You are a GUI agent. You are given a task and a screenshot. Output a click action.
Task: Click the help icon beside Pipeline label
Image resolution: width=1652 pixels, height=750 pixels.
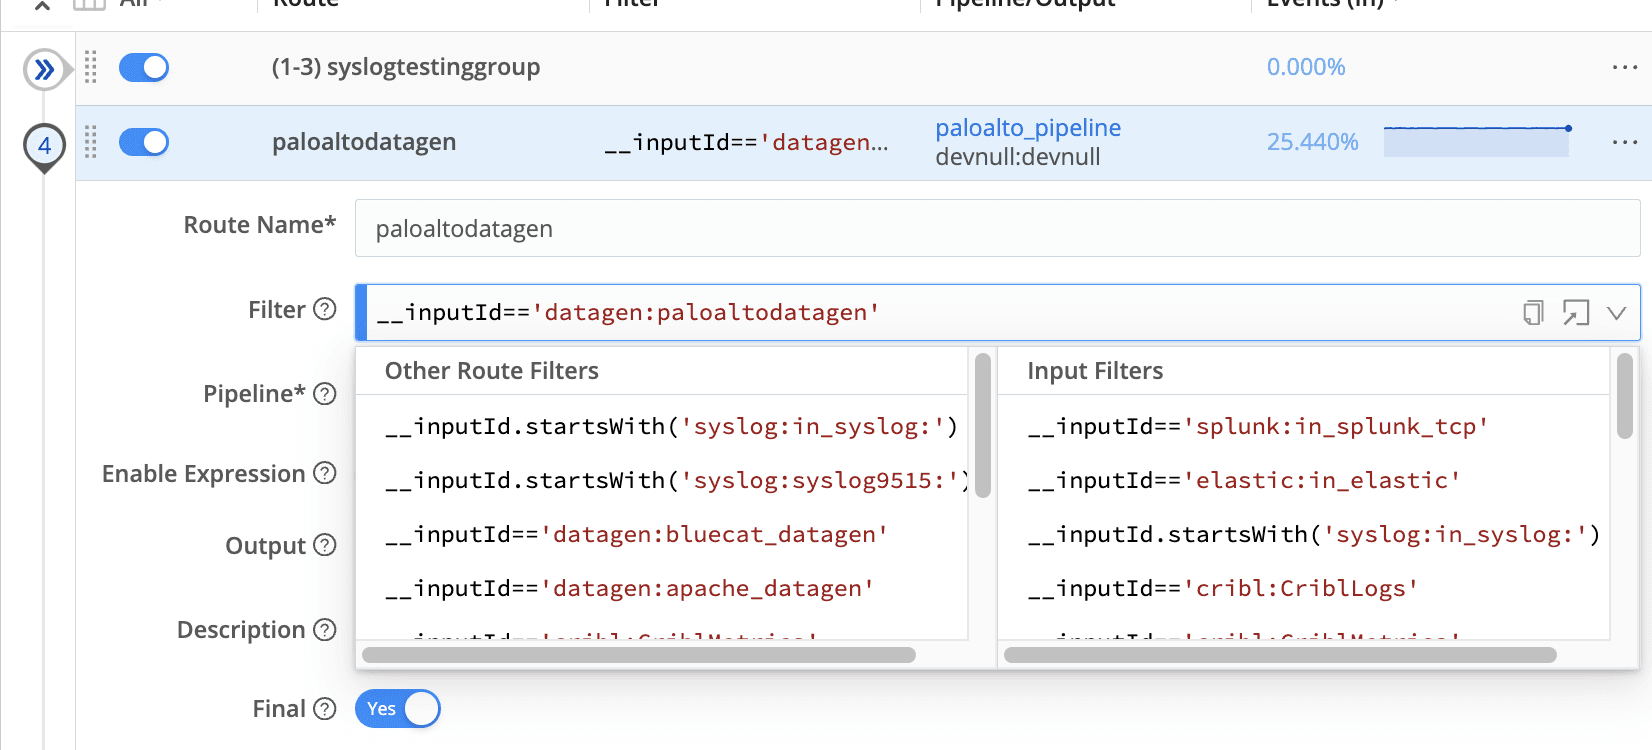pos(325,394)
